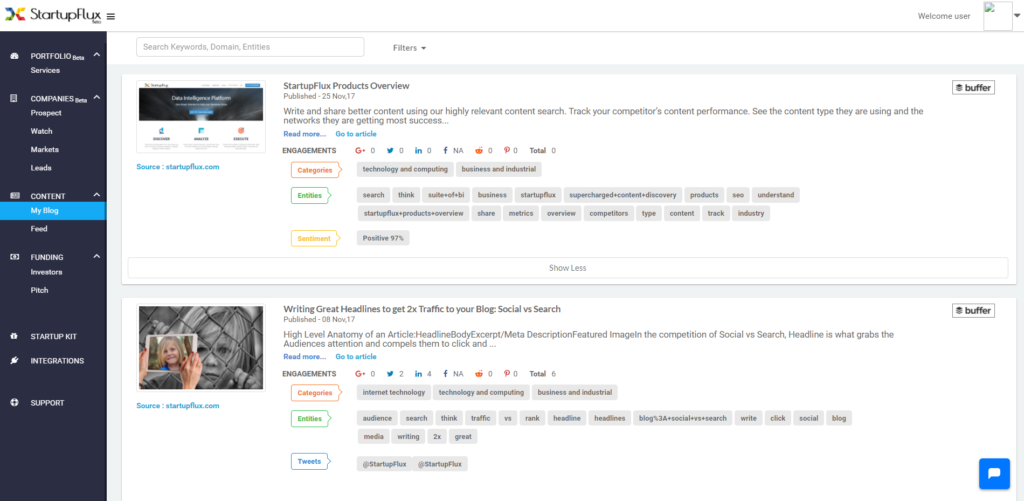Click Source startupflux.com under Headlines thumbnail

tap(178, 406)
